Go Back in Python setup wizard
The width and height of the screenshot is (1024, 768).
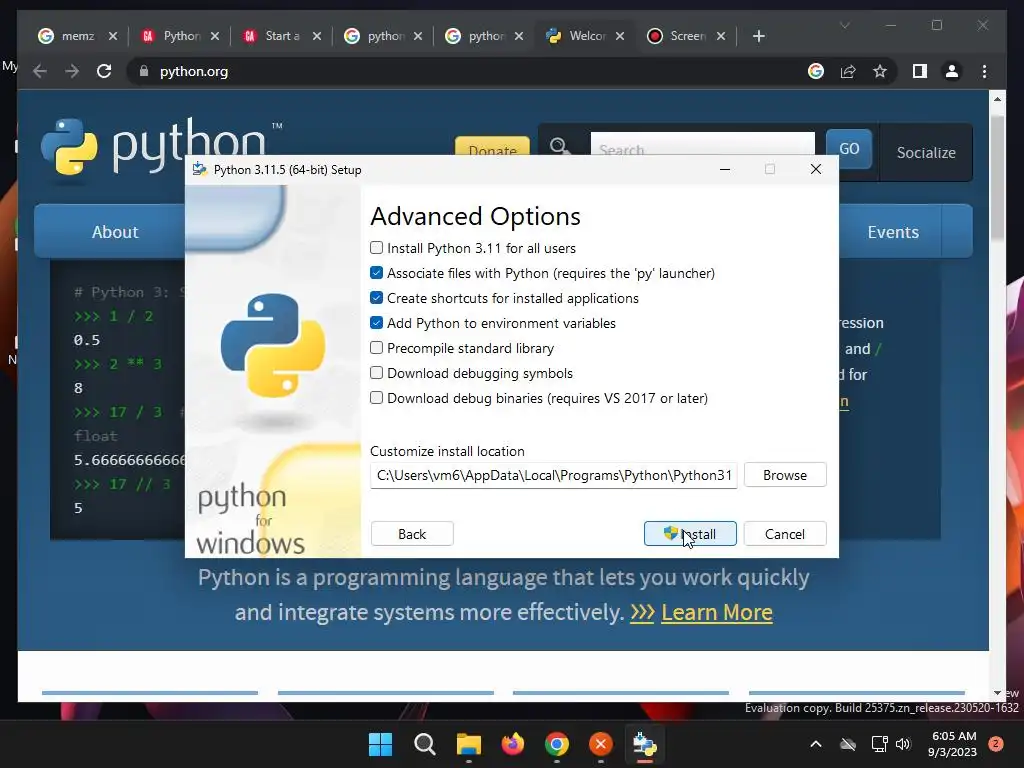tap(412, 534)
